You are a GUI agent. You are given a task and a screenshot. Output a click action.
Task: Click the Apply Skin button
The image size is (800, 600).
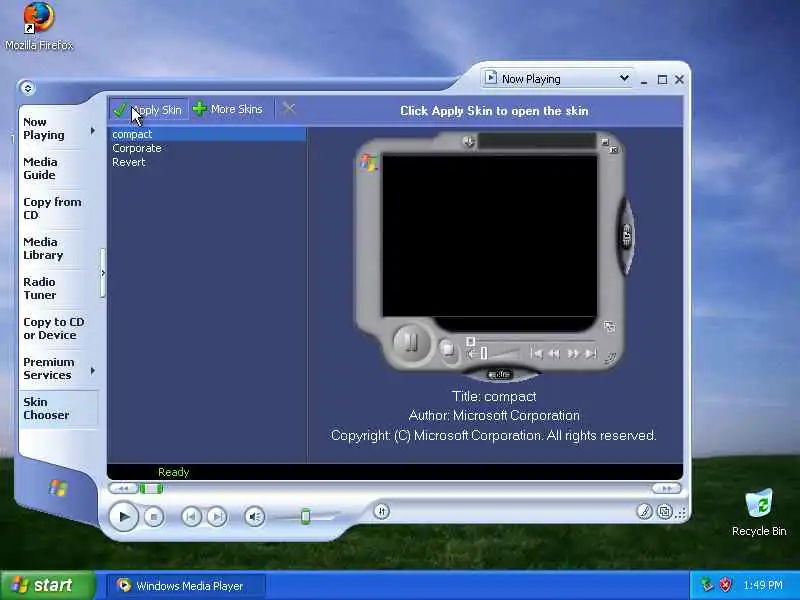coord(148,109)
